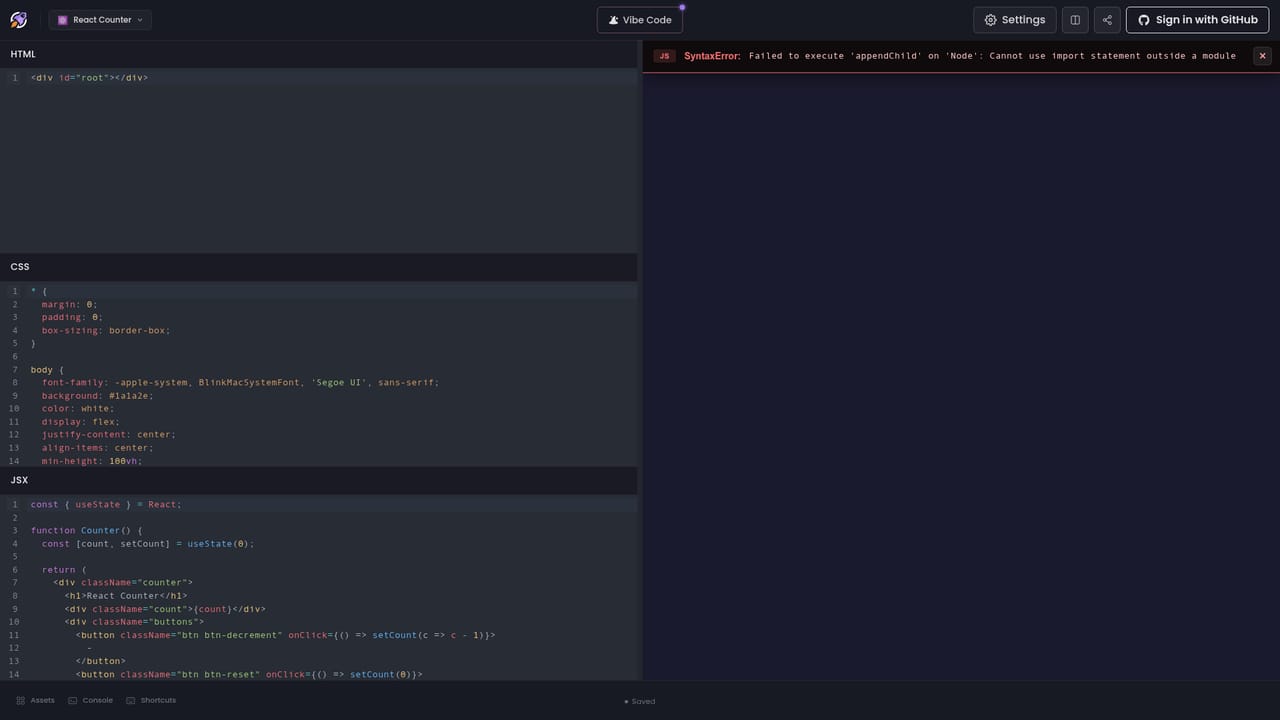The image size is (1280, 720).
Task: Open Settings
Action: point(1015,20)
